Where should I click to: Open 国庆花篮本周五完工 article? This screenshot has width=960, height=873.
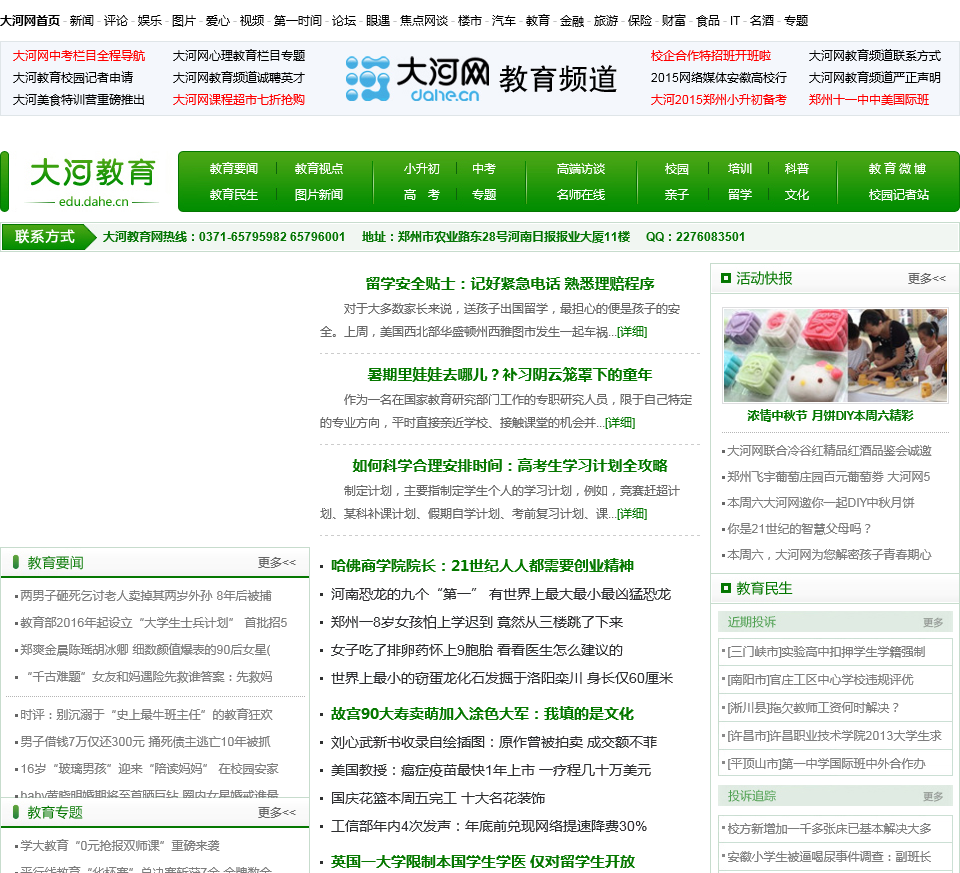[x=438, y=798]
